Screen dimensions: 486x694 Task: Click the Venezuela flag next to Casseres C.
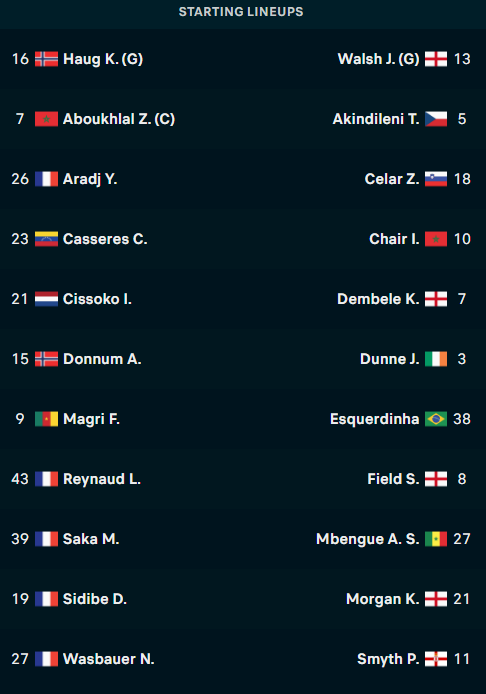click(x=46, y=239)
